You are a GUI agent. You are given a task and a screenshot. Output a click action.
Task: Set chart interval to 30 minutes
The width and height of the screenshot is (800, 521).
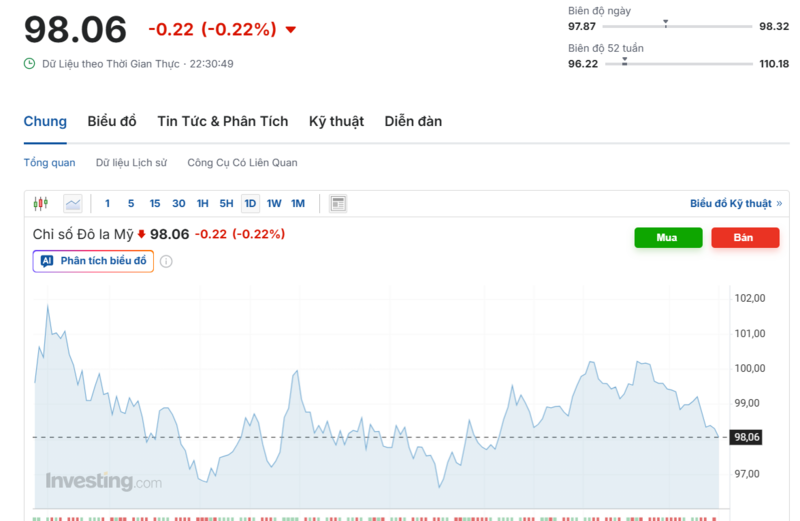click(178, 204)
